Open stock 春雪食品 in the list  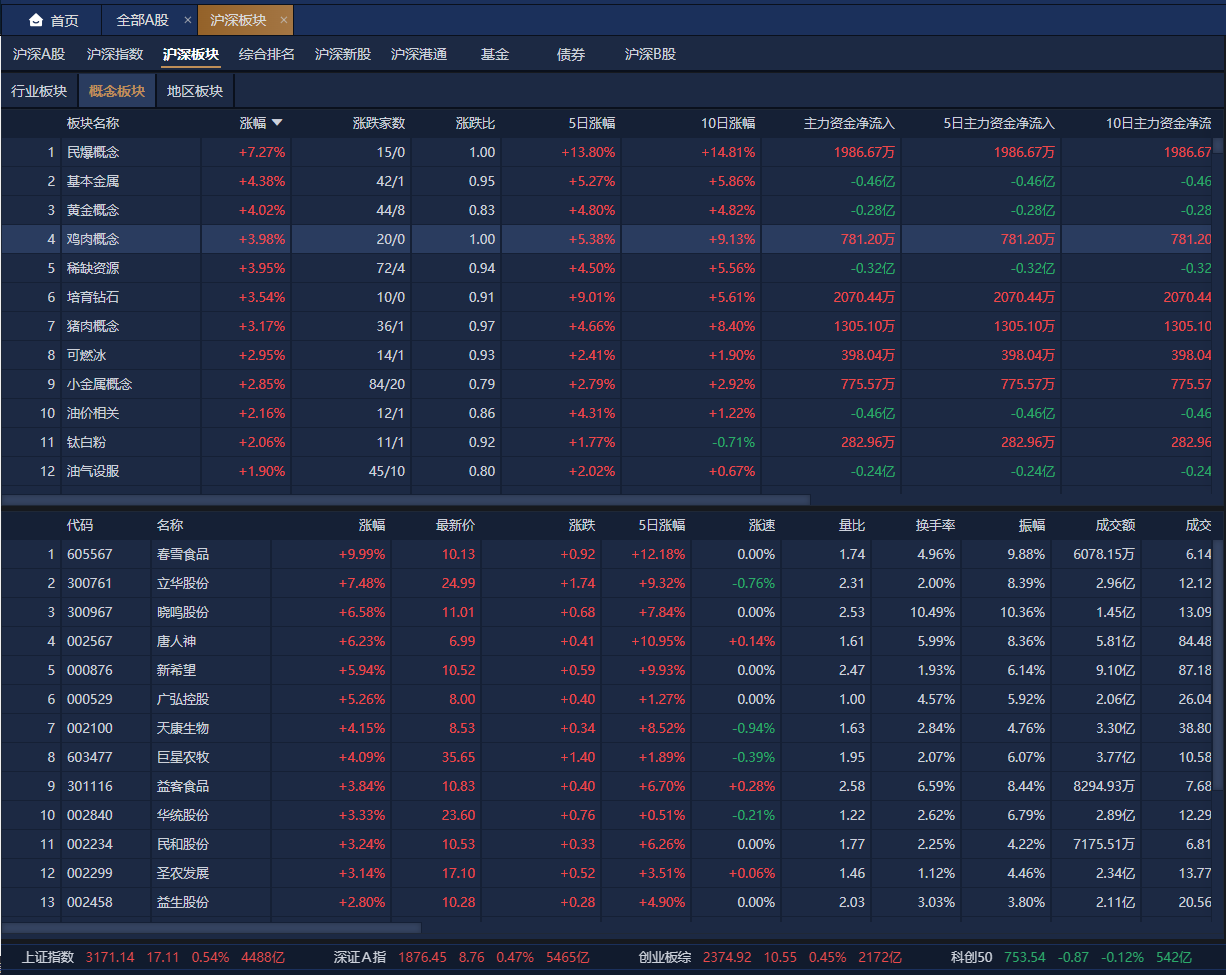[183, 554]
